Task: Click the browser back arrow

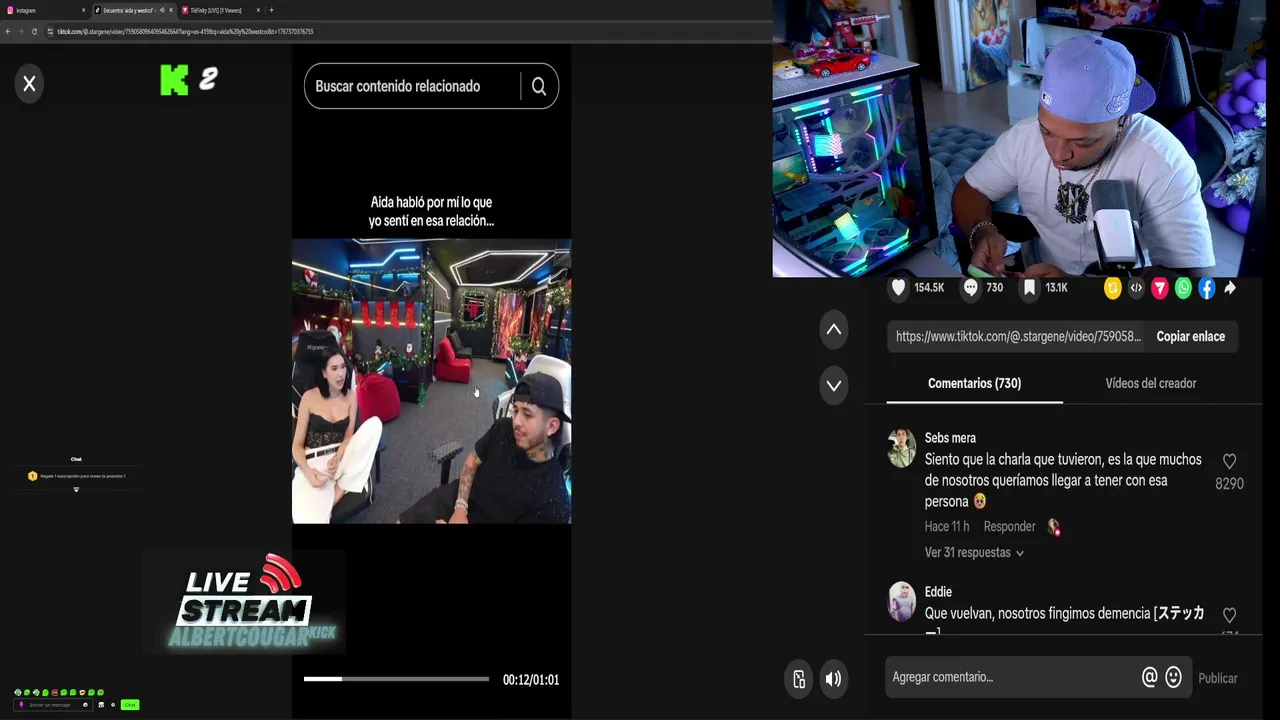Action: pos(8,31)
